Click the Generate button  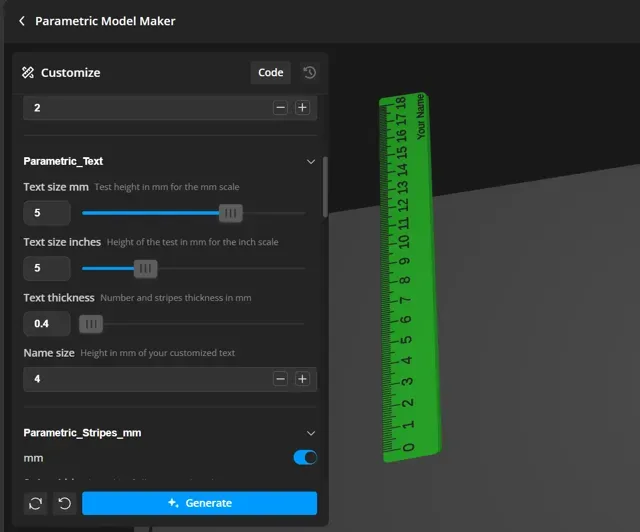point(200,503)
